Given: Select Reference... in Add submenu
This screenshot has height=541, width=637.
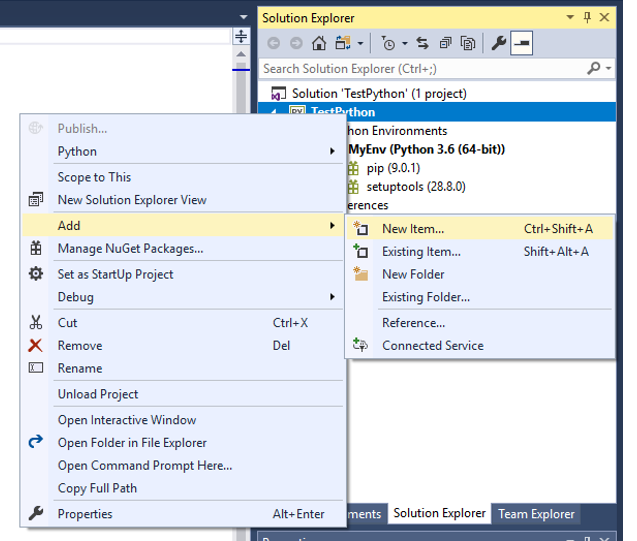Looking at the screenshot, I should (480, 323).
